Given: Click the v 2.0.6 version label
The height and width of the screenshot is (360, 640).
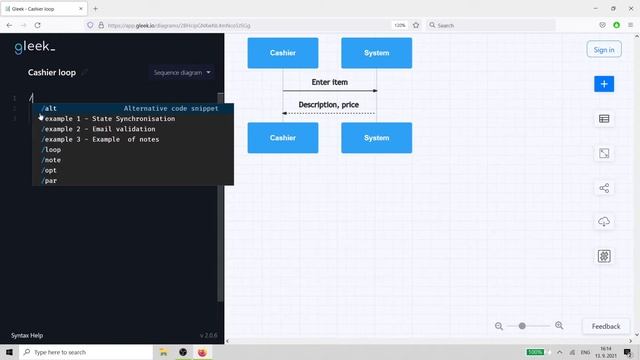Looking at the screenshot, I should tap(209, 336).
